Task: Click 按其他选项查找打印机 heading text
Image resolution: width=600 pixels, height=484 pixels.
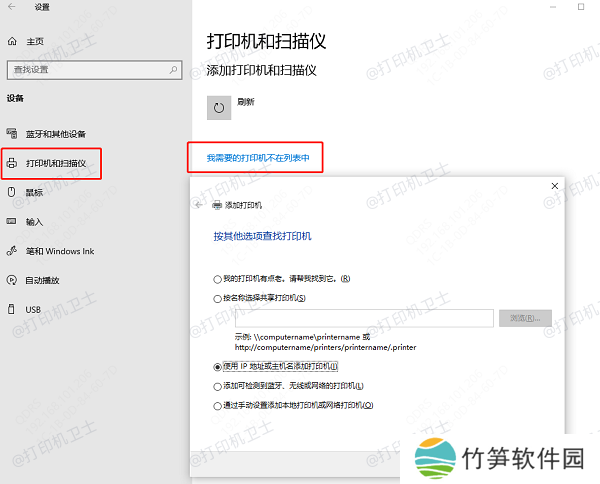Action: coord(262,236)
